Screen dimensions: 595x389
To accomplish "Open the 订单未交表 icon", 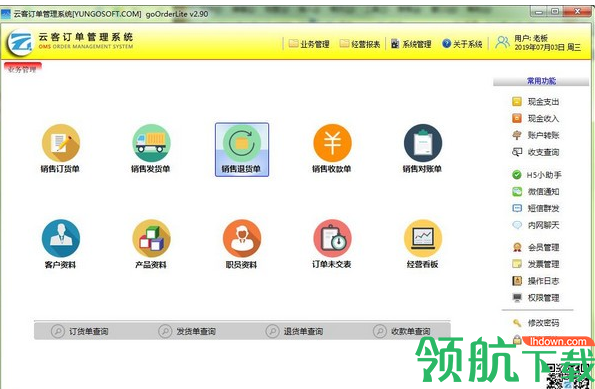I will click(x=332, y=244).
